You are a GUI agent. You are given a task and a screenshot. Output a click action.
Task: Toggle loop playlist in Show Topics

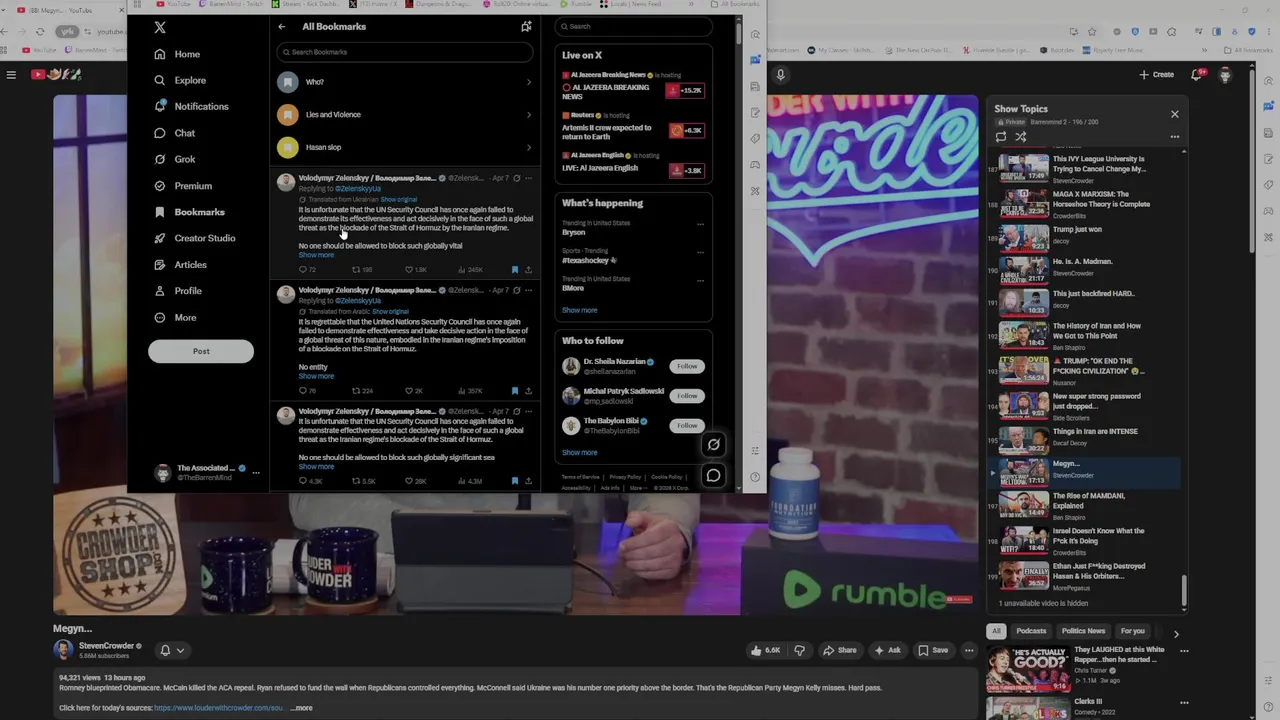click(1001, 137)
